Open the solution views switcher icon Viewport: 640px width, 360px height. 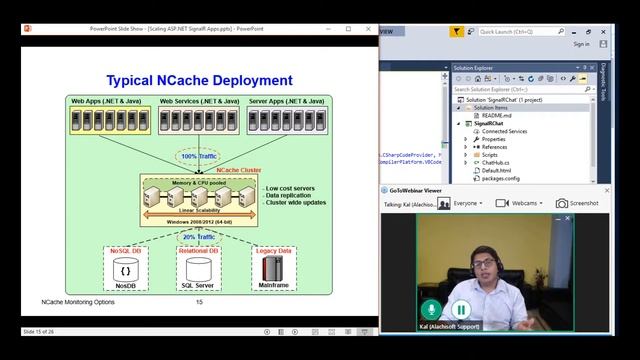[x=488, y=79]
